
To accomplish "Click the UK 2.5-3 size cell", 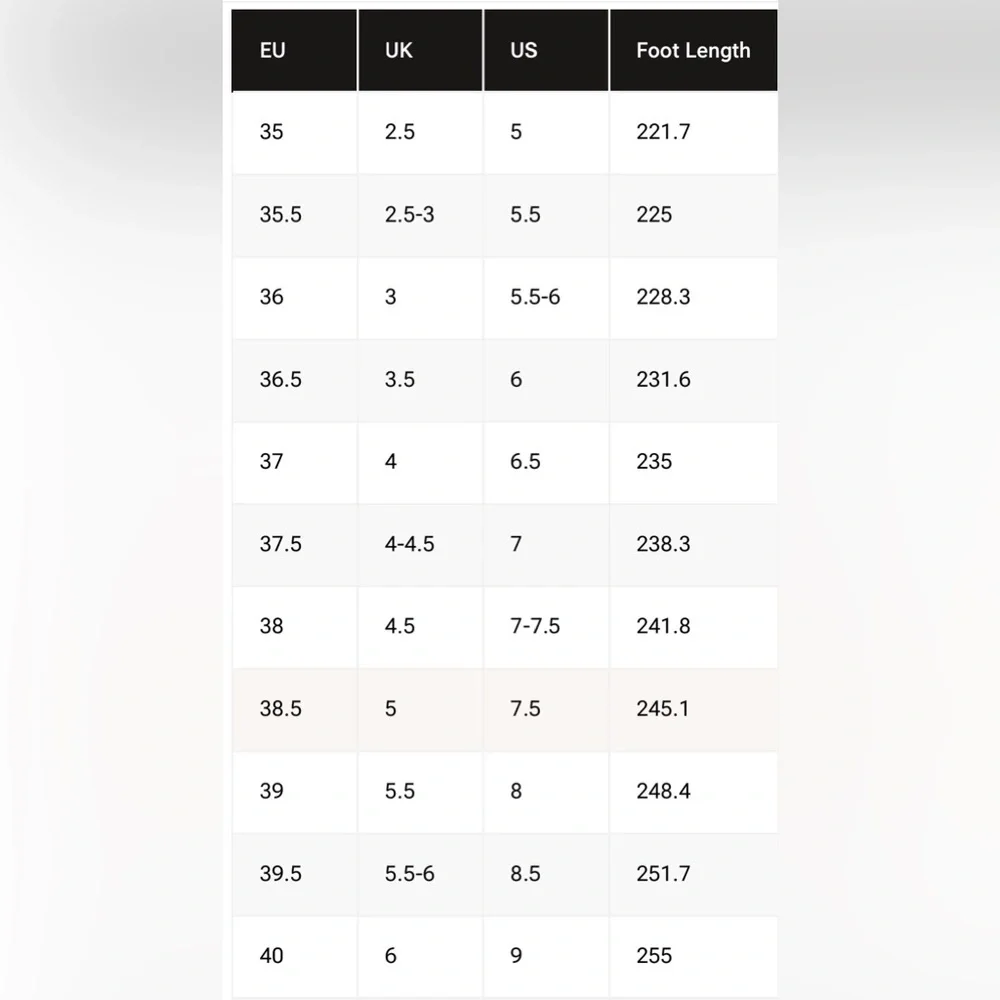I will pos(420,215).
